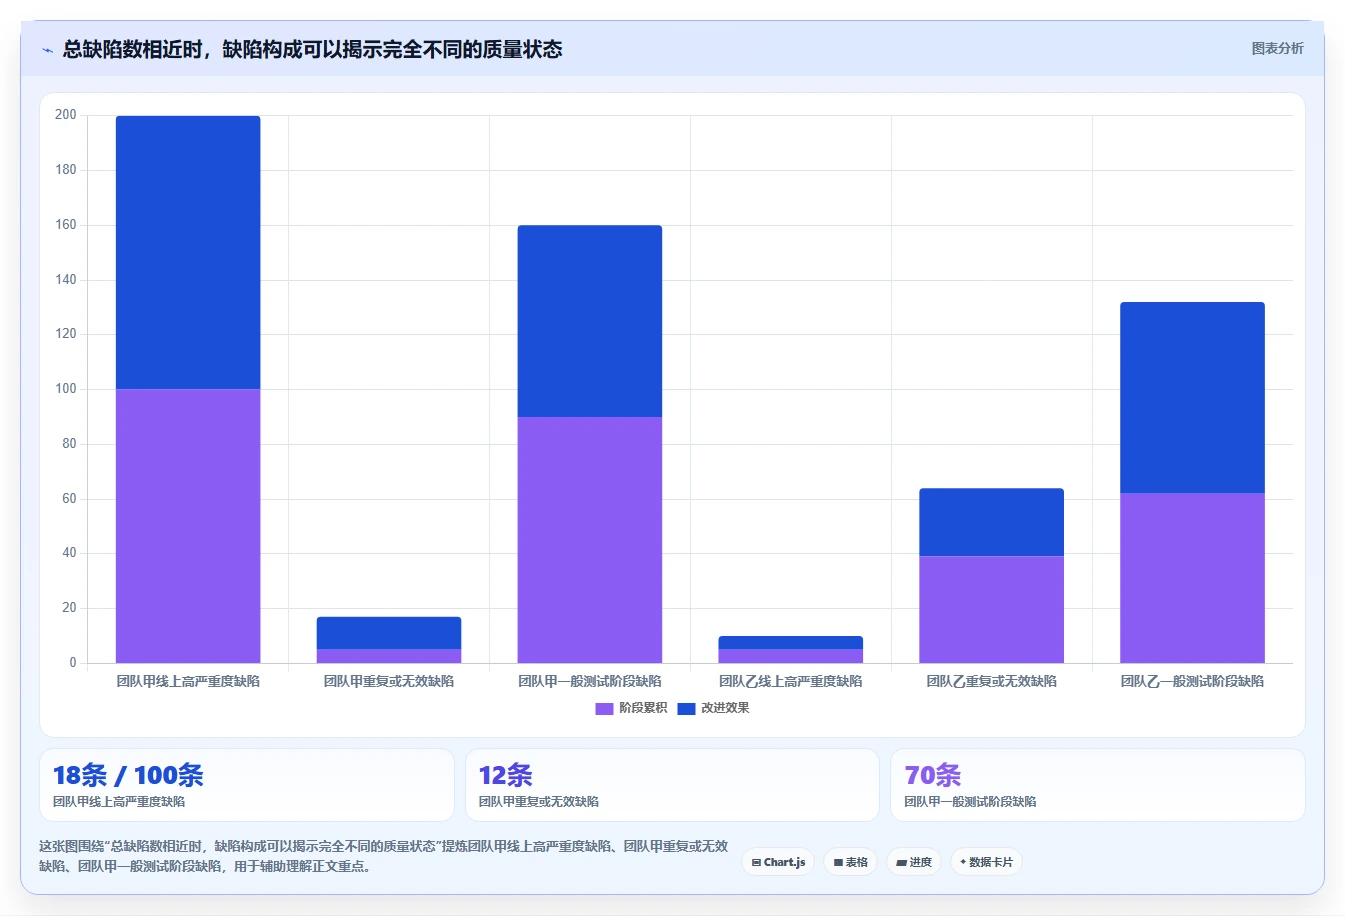1345x916 pixels.
Task: Click the purple segment of 团队甲线上高严重度缺陷 bar
Action: point(188,526)
